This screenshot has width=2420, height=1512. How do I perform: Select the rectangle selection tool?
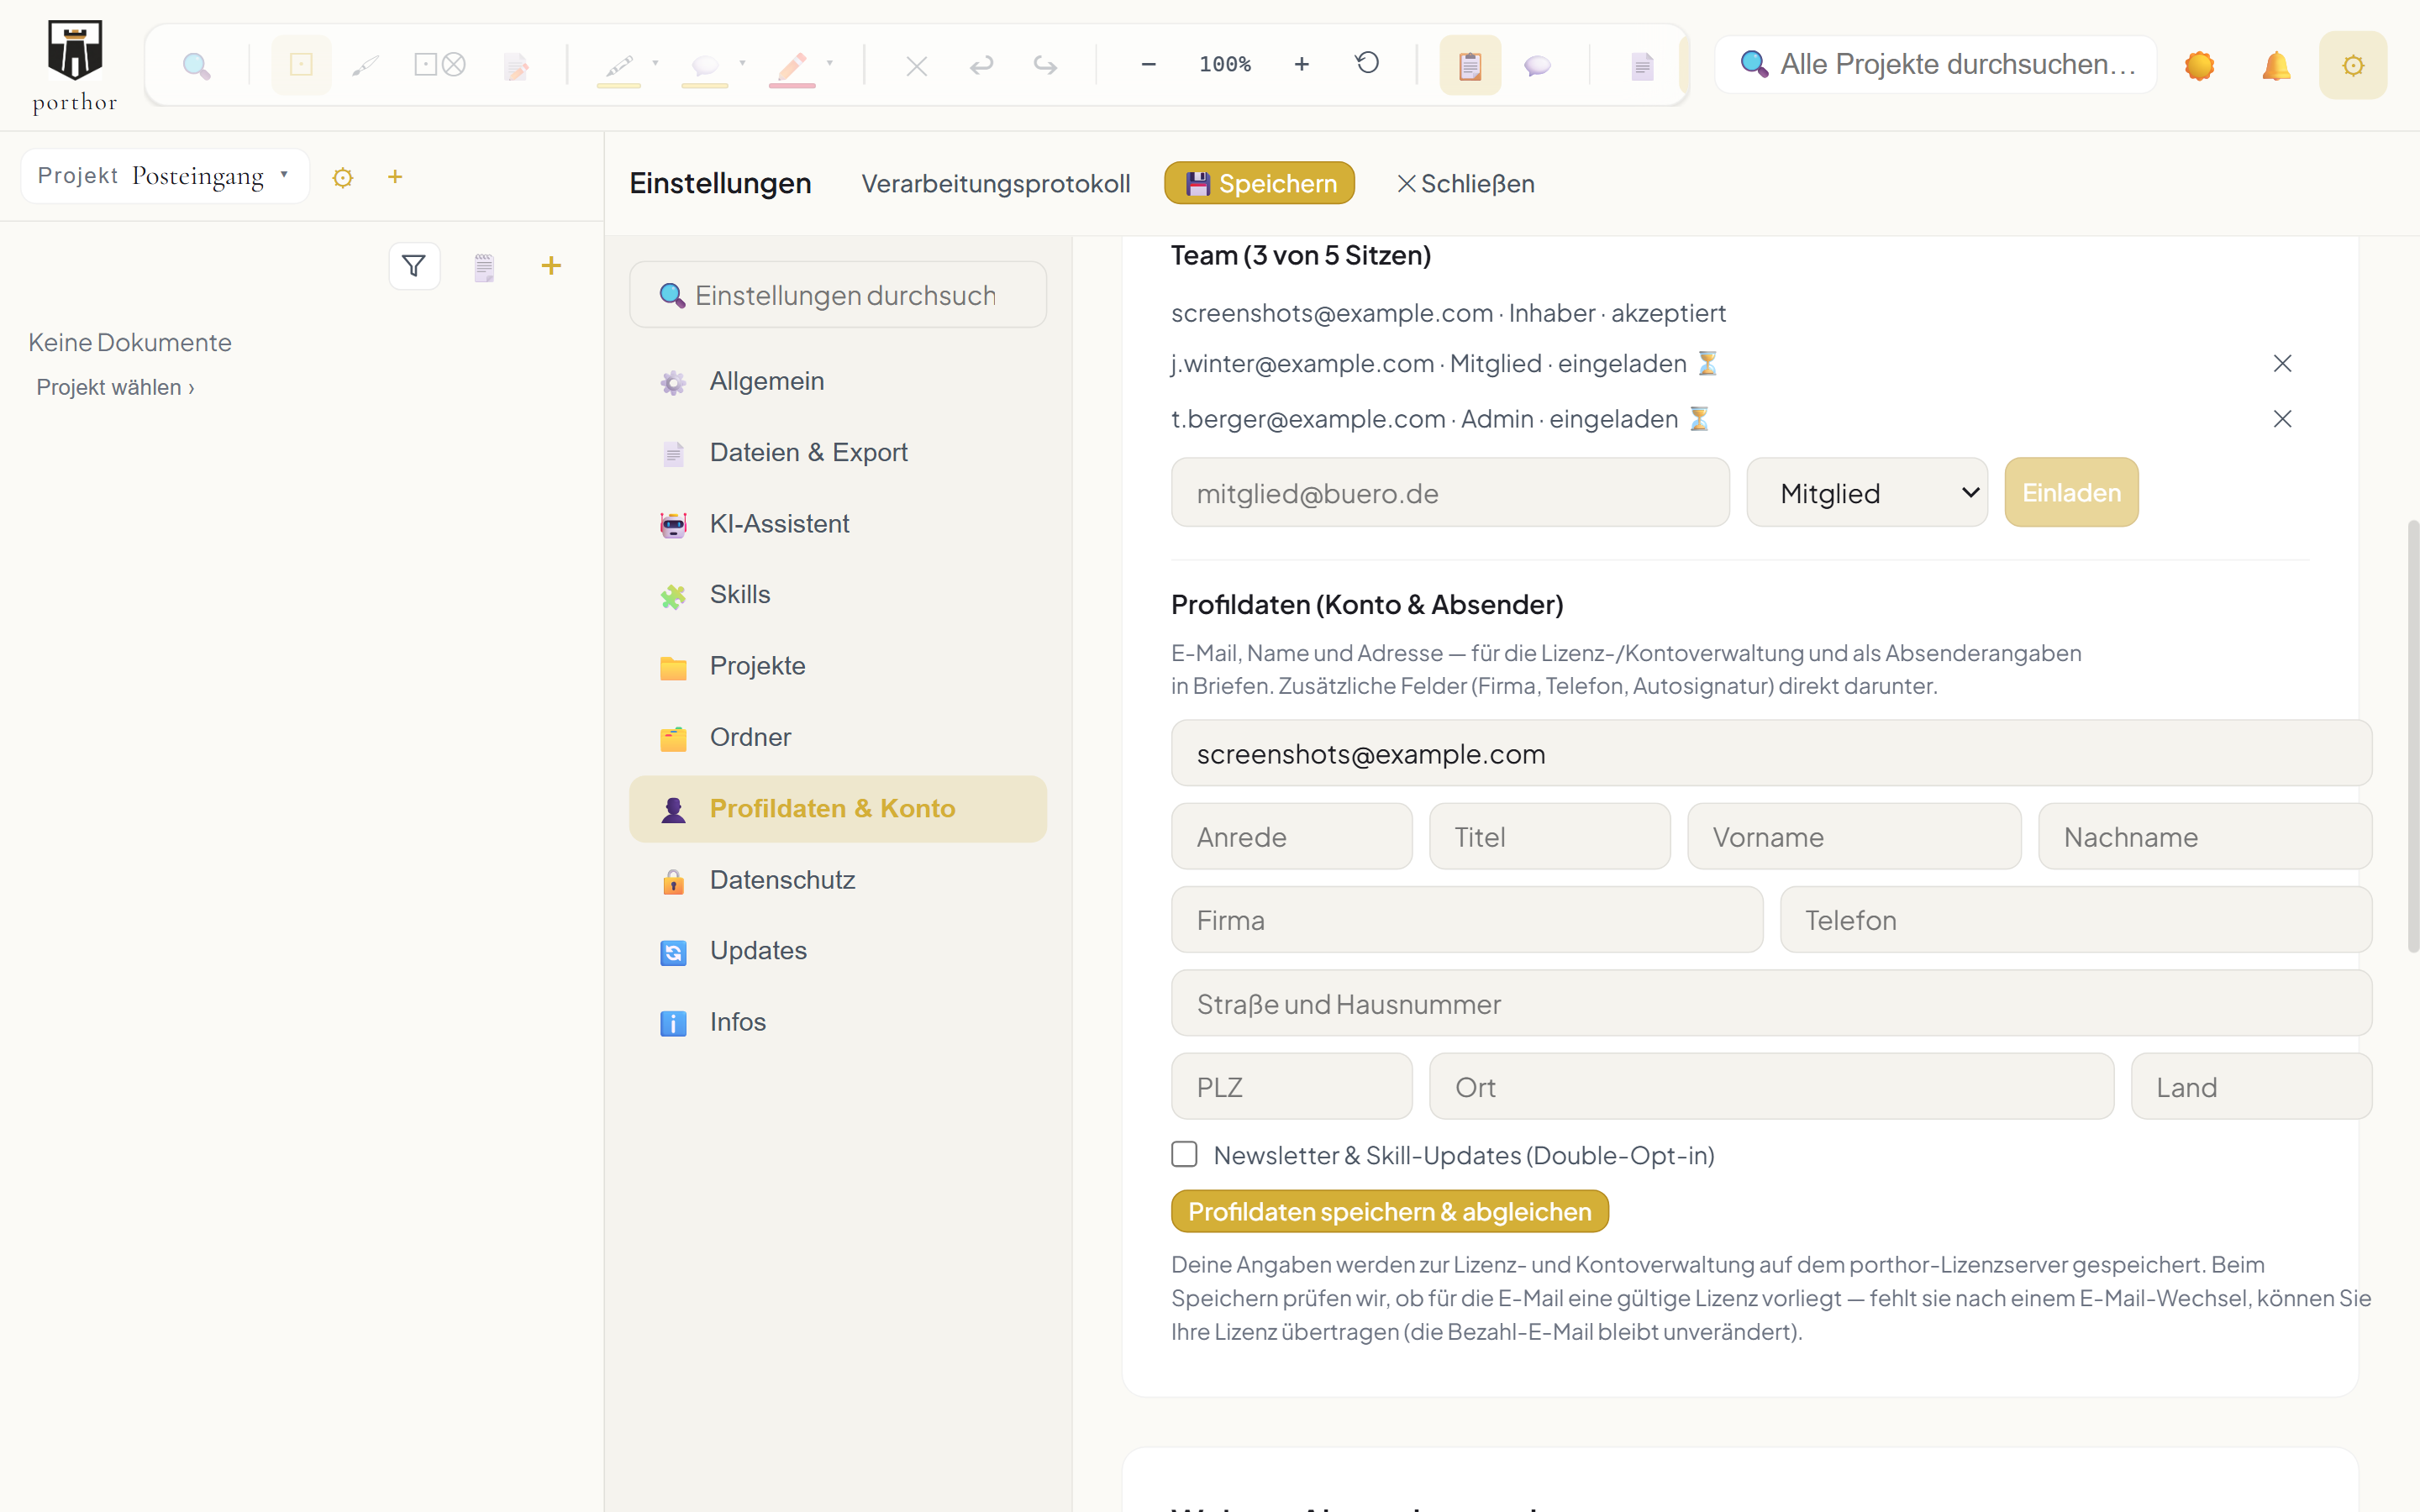coord(301,66)
